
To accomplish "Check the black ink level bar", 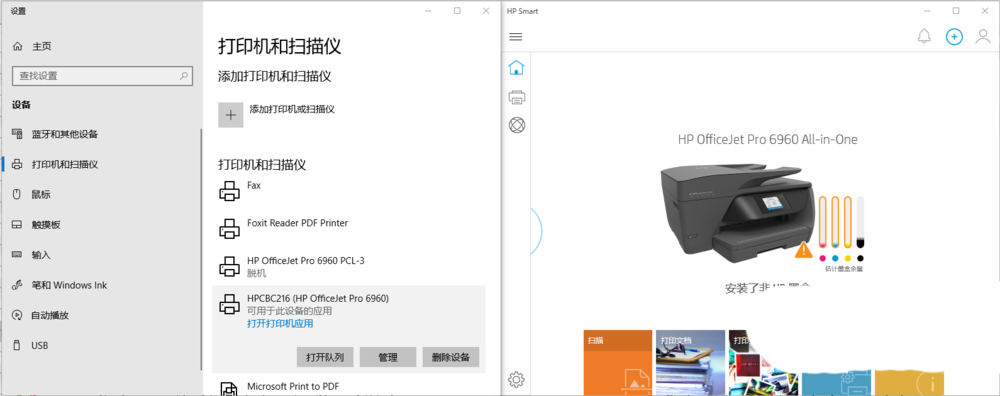I will point(860,223).
